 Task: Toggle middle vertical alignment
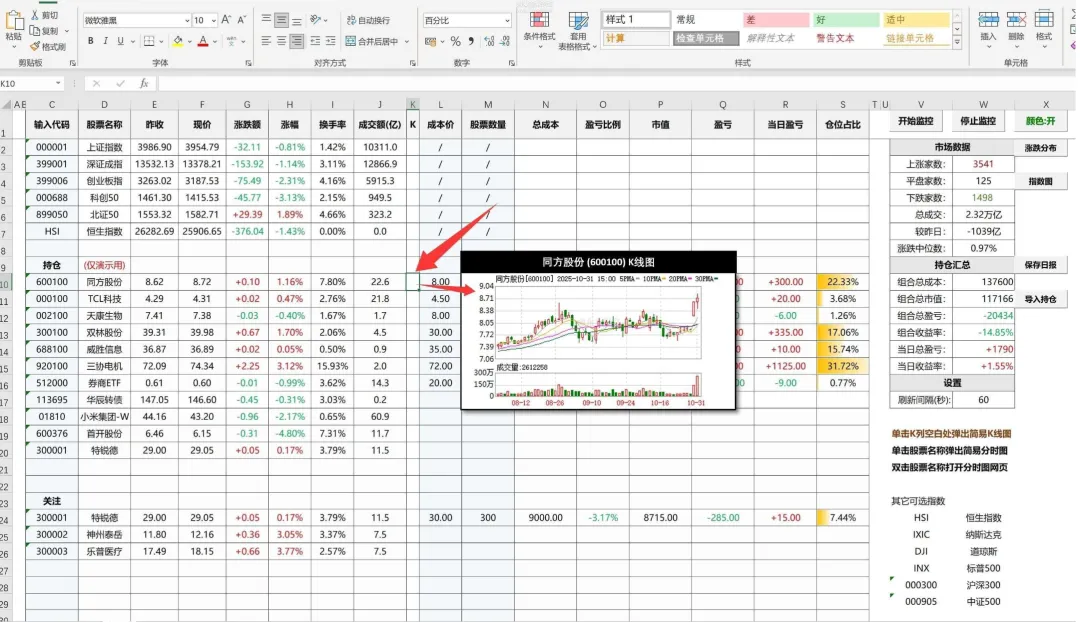(x=281, y=20)
